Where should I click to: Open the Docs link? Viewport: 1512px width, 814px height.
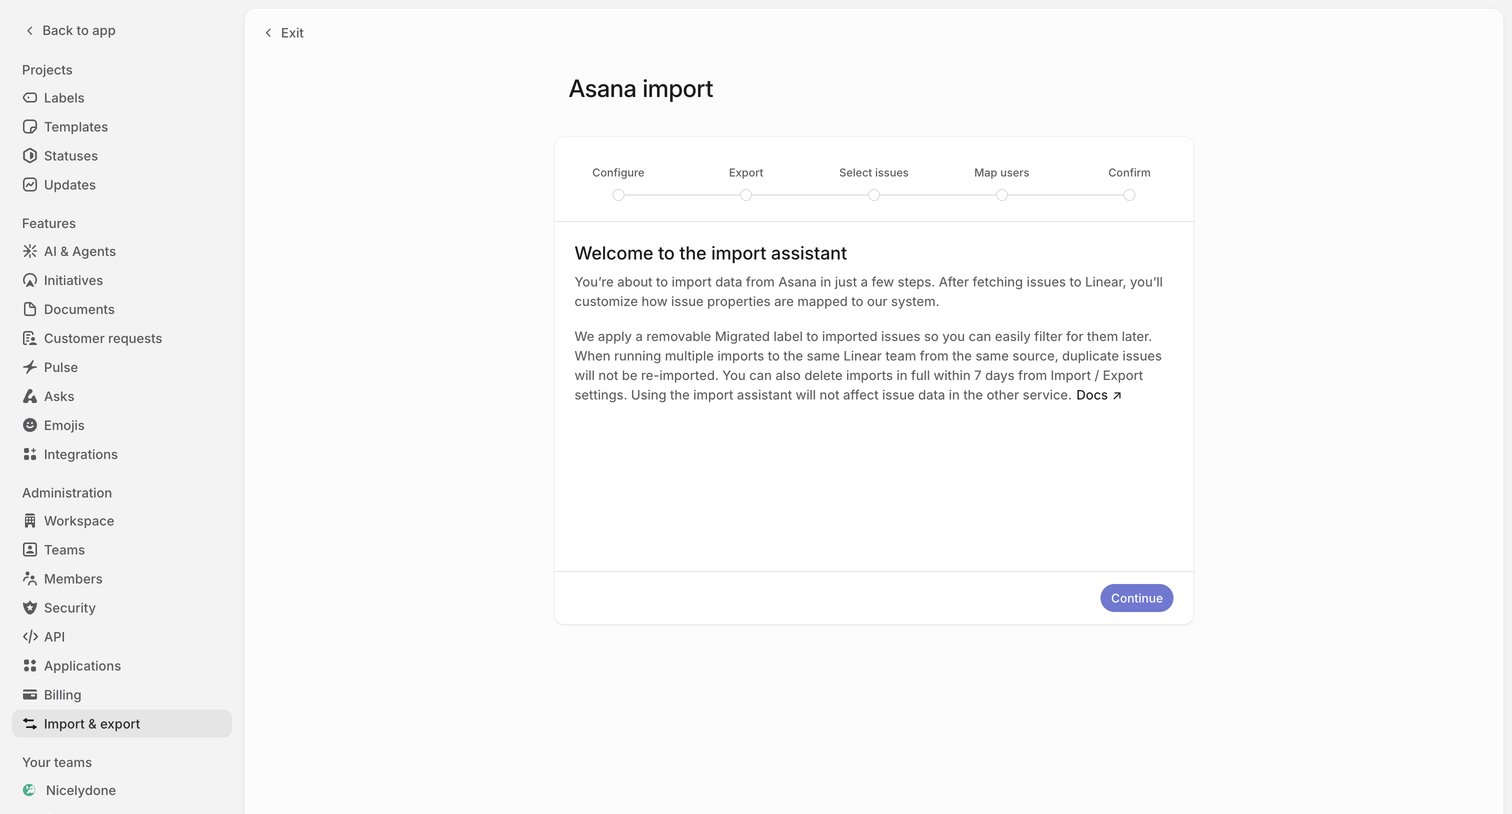pyautogui.click(x=1099, y=395)
